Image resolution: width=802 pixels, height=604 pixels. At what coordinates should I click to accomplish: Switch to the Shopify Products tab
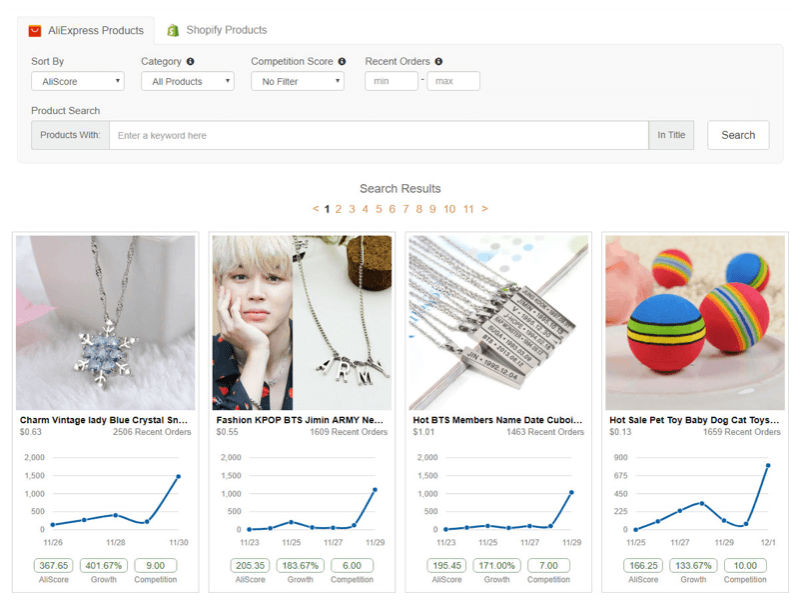pos(217,30)
